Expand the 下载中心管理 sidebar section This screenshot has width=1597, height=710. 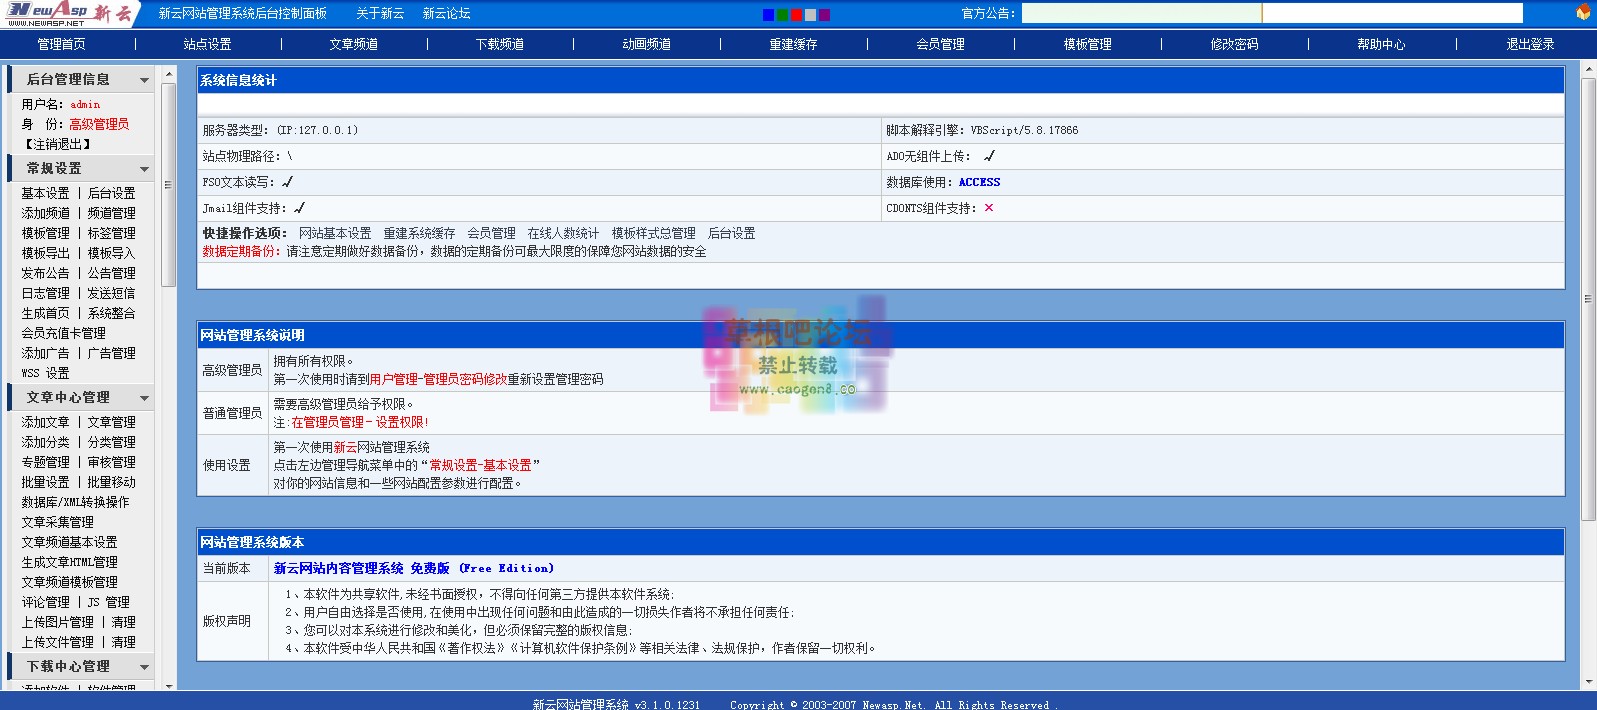(x=144, y=667)
